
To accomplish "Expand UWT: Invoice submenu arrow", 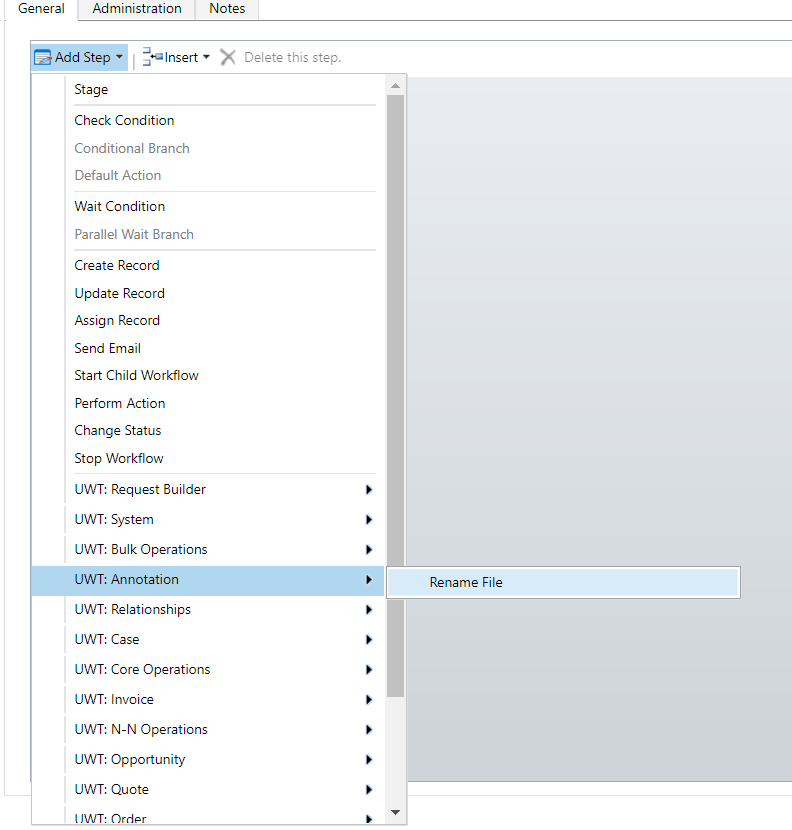I will coord(369,700).
